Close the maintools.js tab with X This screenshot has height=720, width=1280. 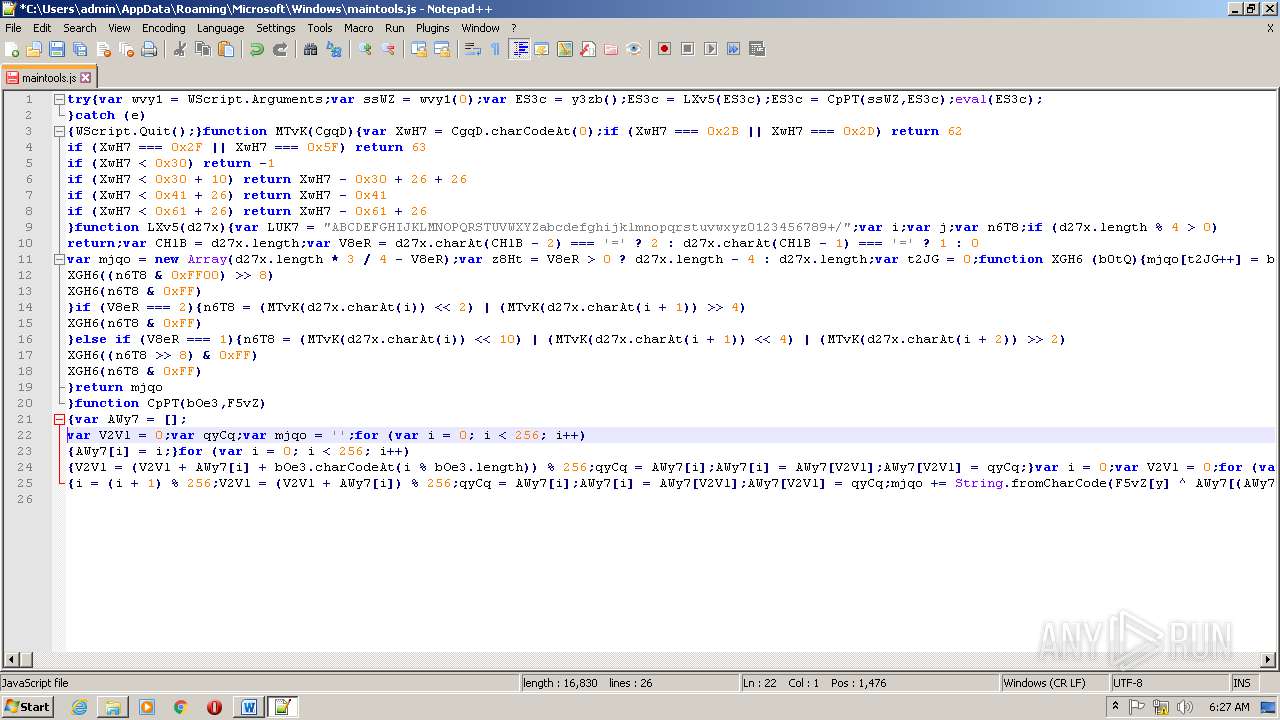tap(86, 77)
